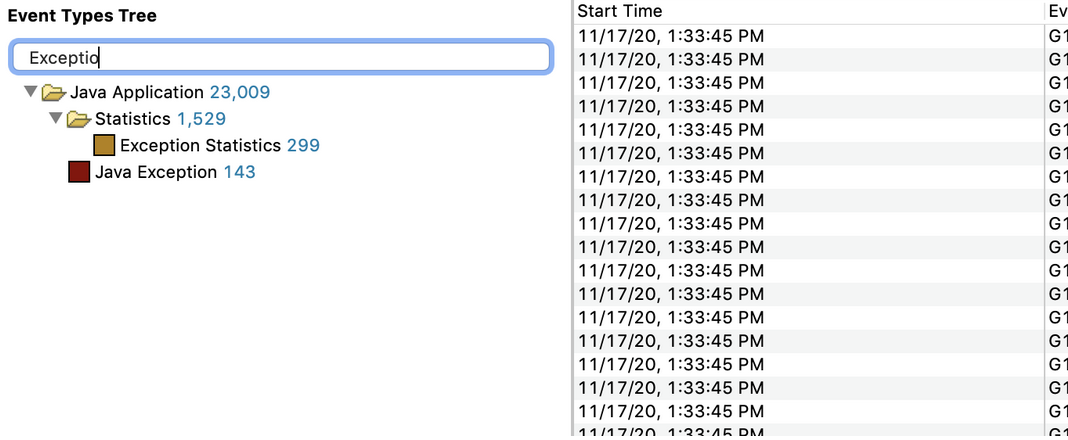Collapse the Java Application tree node
This screenshot has width=1068, height=440.
31,92
